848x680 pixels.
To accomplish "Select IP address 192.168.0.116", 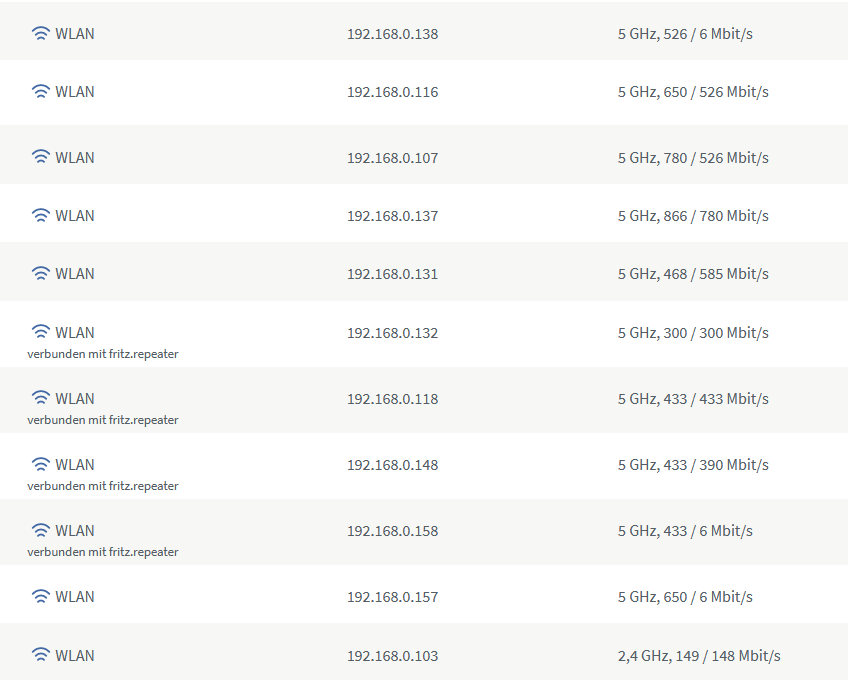I will click(392, 92).
